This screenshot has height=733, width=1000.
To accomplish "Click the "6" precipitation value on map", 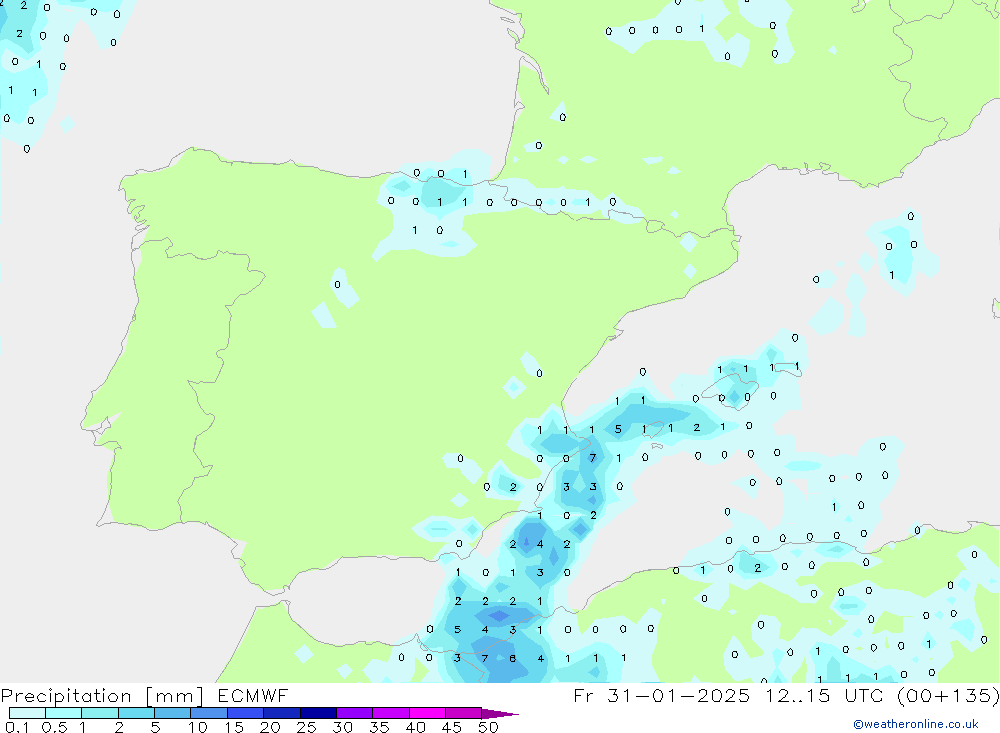I will tap(513, 658).
